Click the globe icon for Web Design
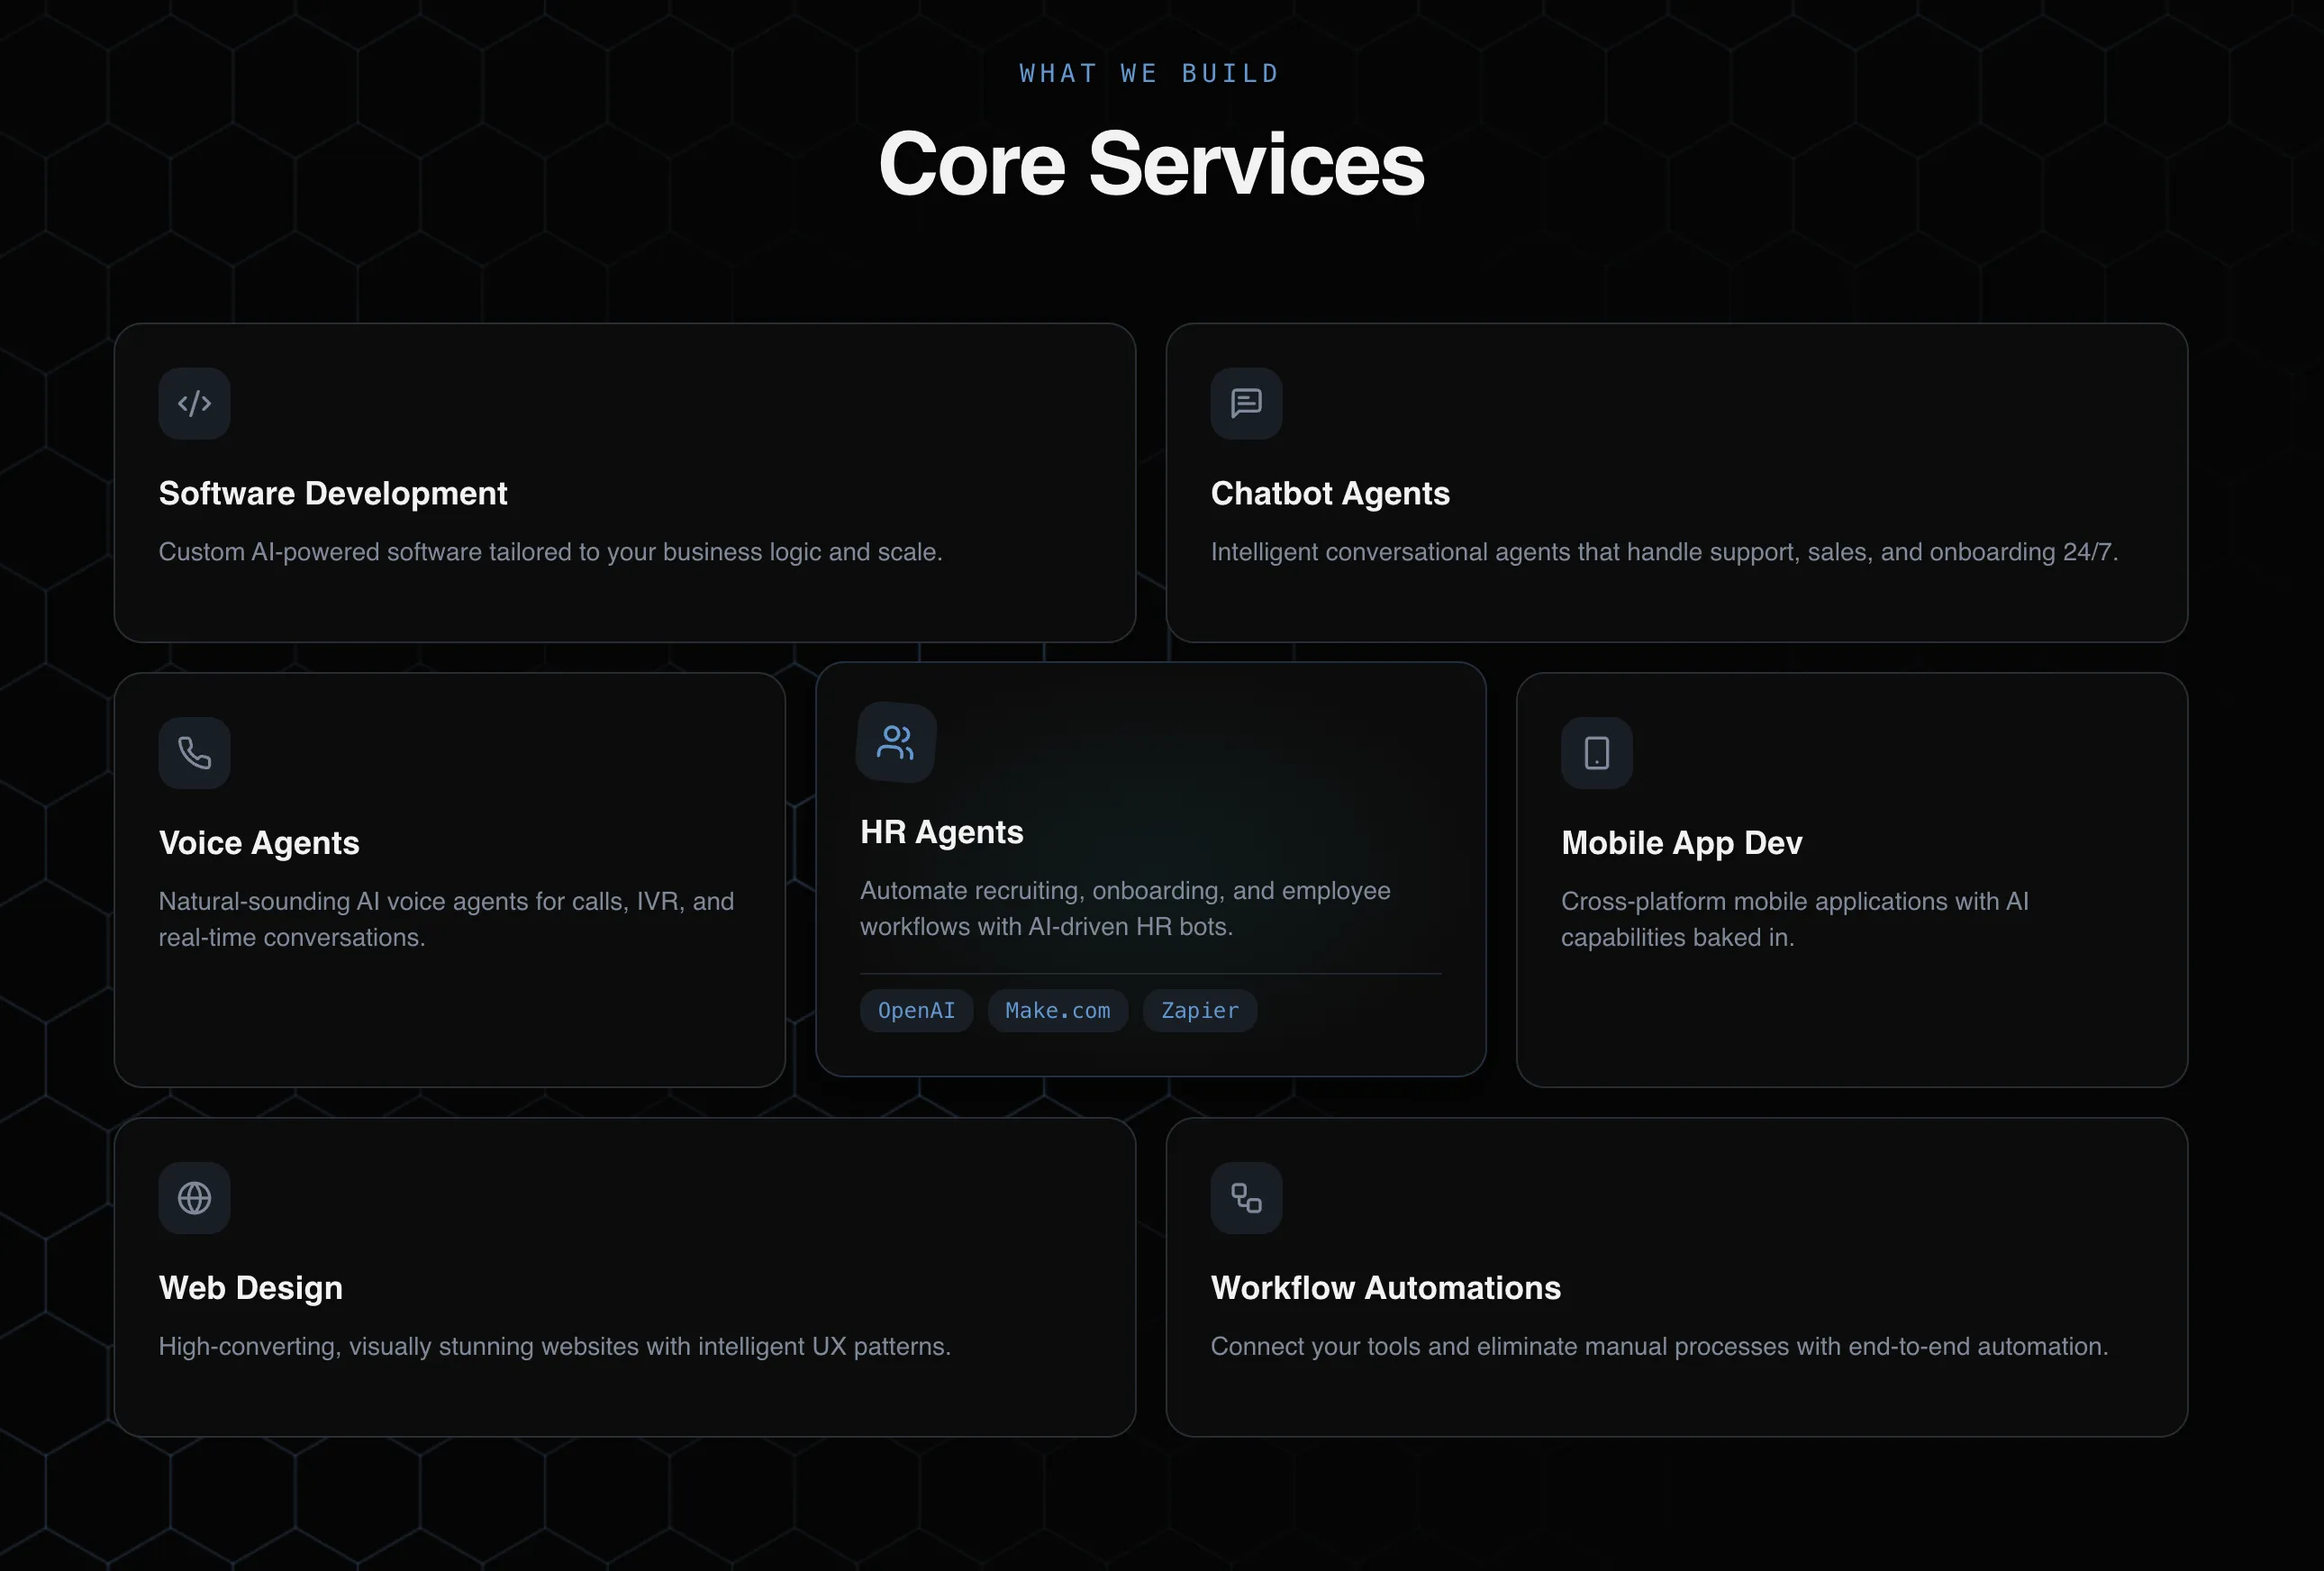 click(x=194, y=1197)
